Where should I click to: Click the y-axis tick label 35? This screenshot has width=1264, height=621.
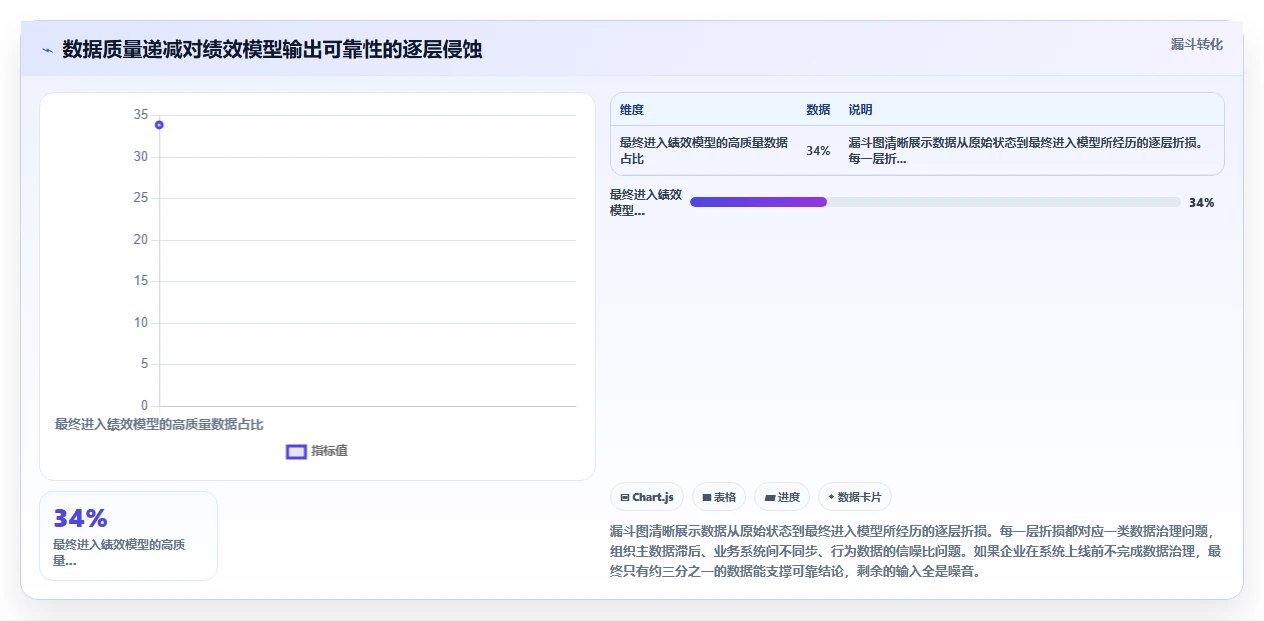coord(140,115)
